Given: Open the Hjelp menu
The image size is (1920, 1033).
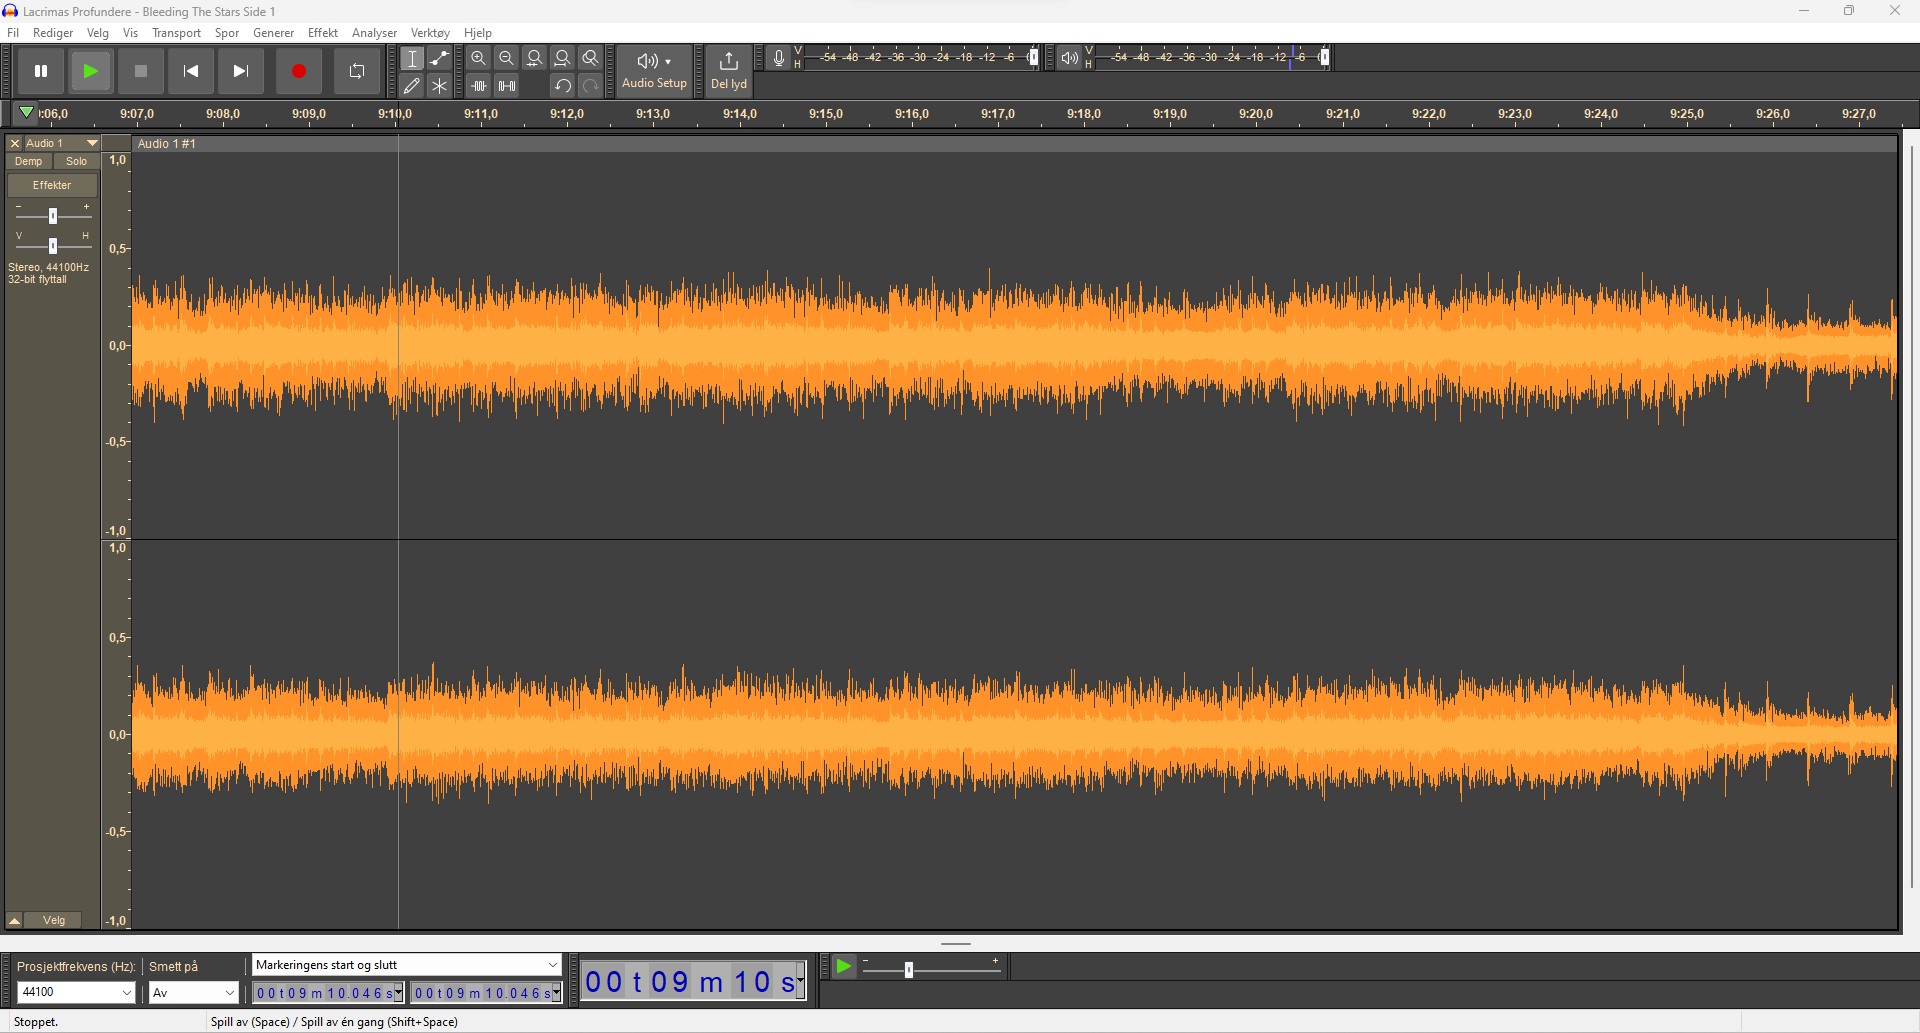Looking at the screenshot, I should click(x=478, y=33).
